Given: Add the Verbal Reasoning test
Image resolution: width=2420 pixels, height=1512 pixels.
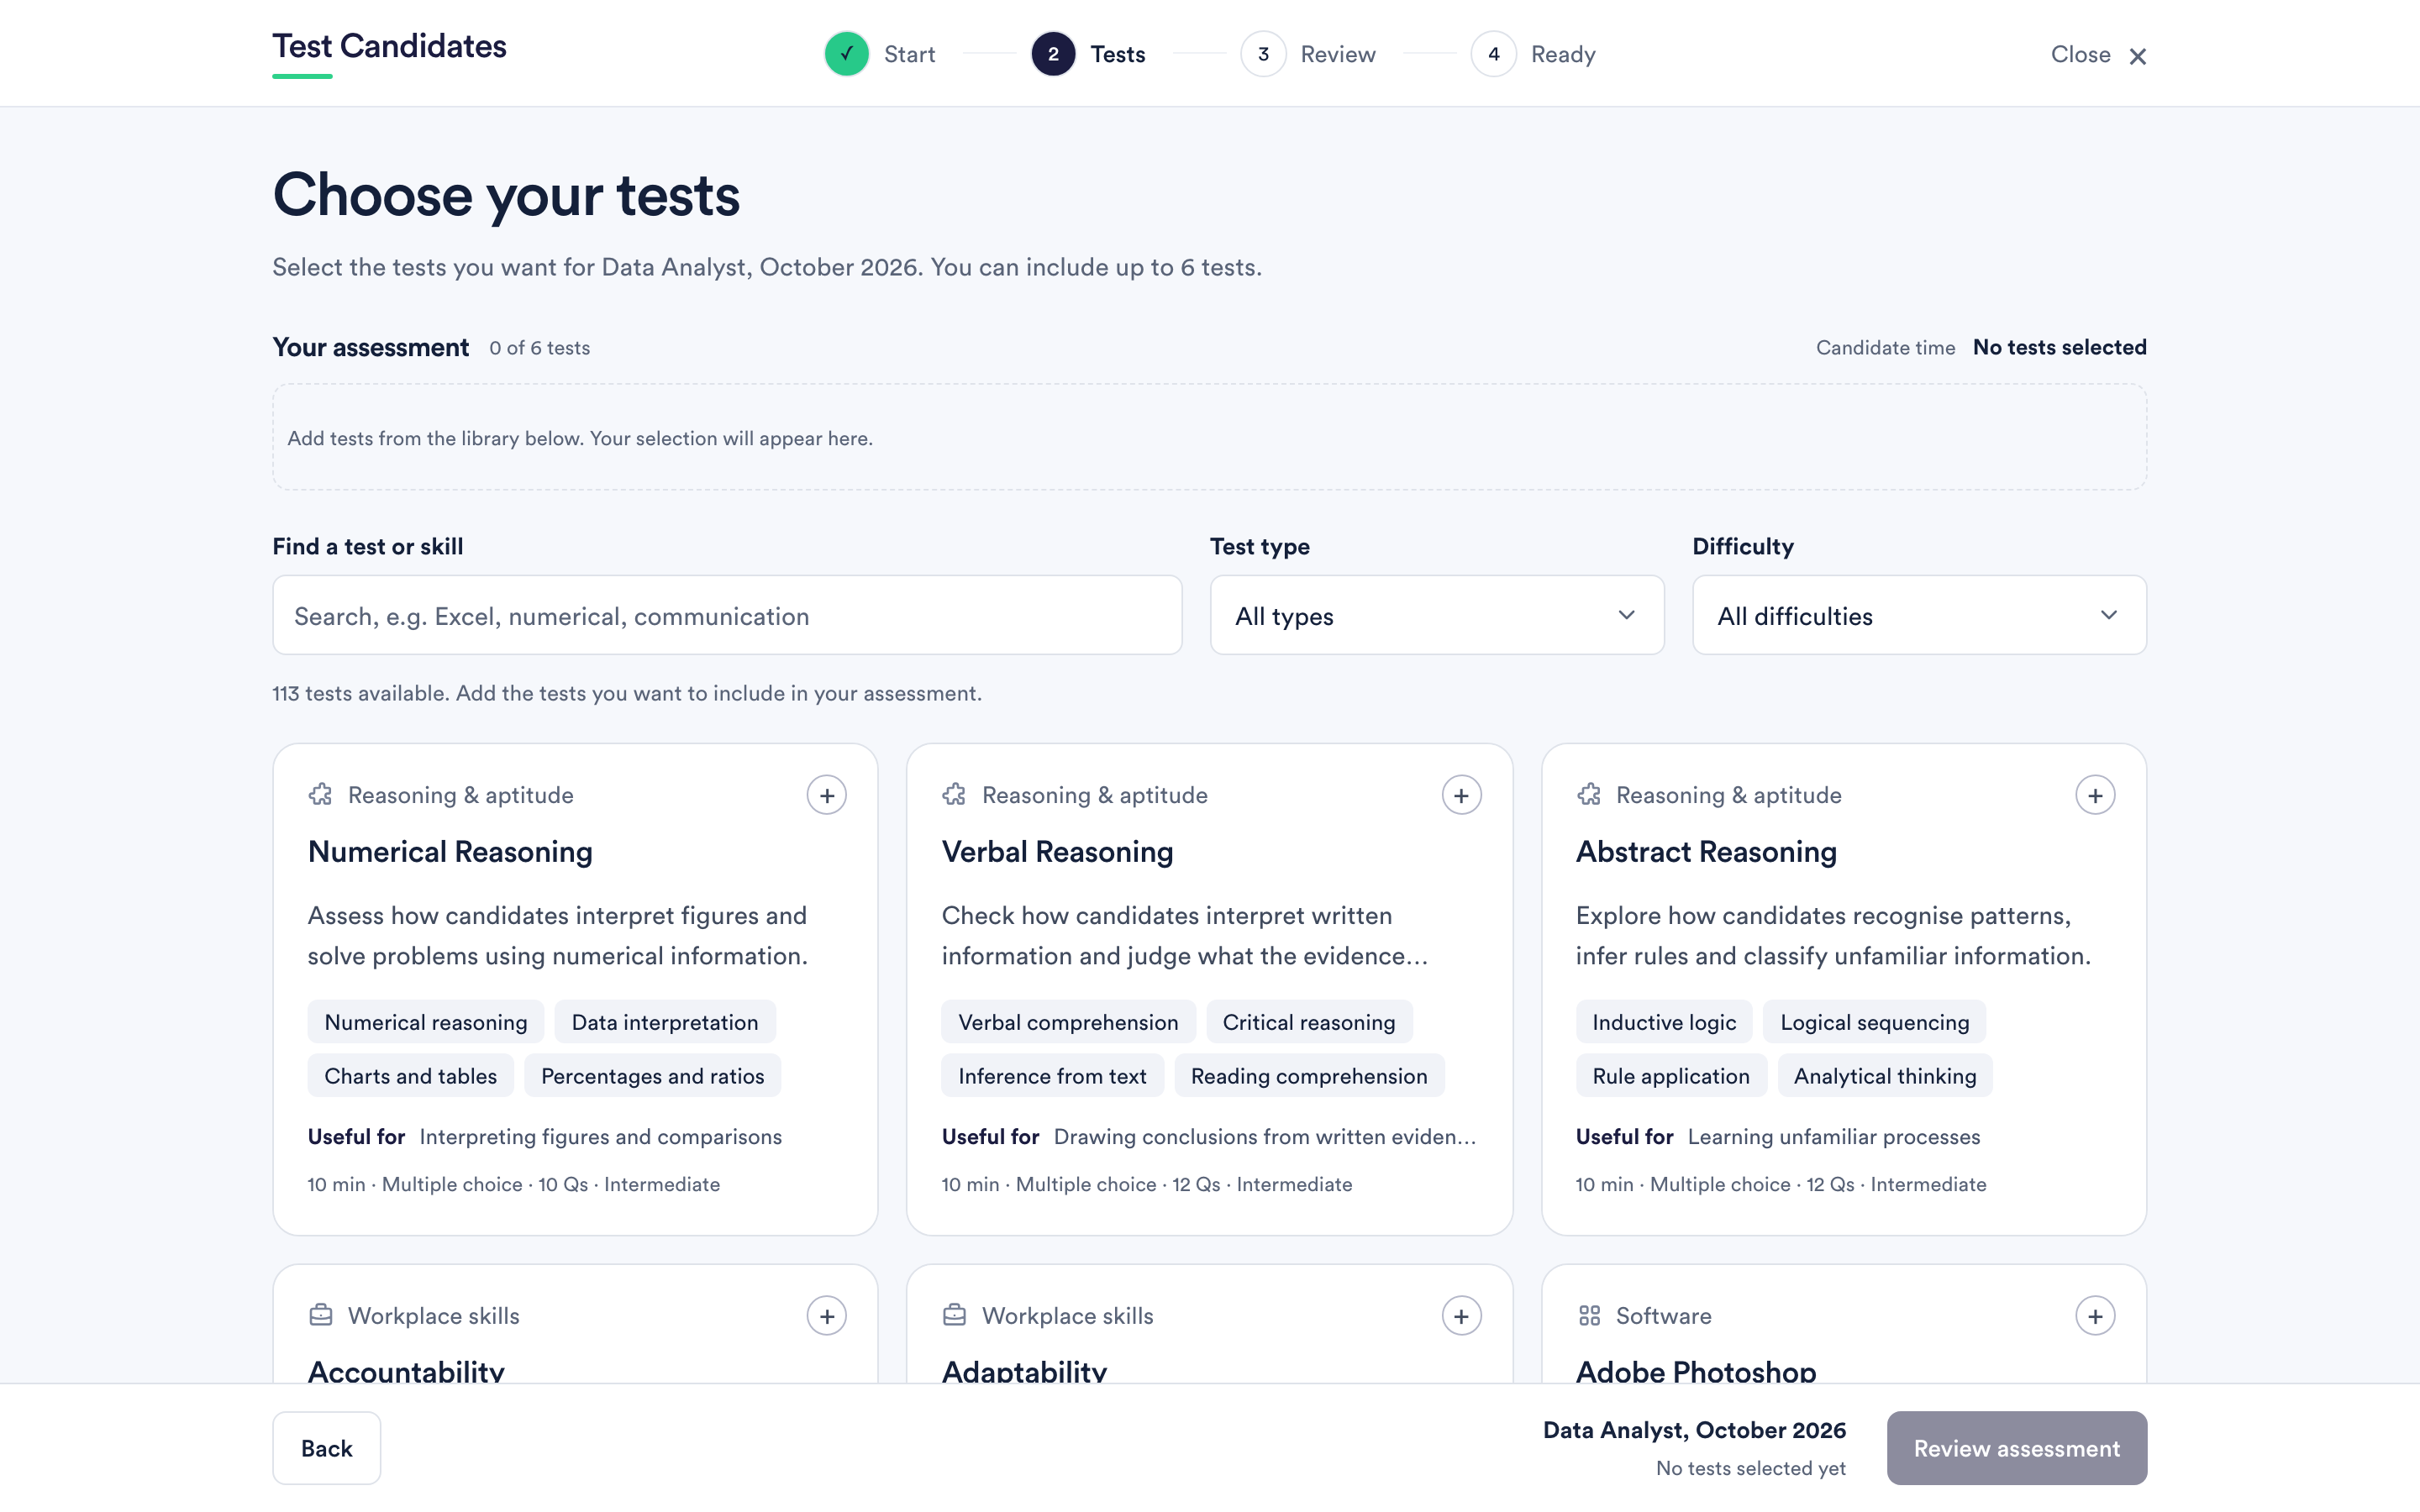Looking at the screenshot, I should (x=1461, y=795).
